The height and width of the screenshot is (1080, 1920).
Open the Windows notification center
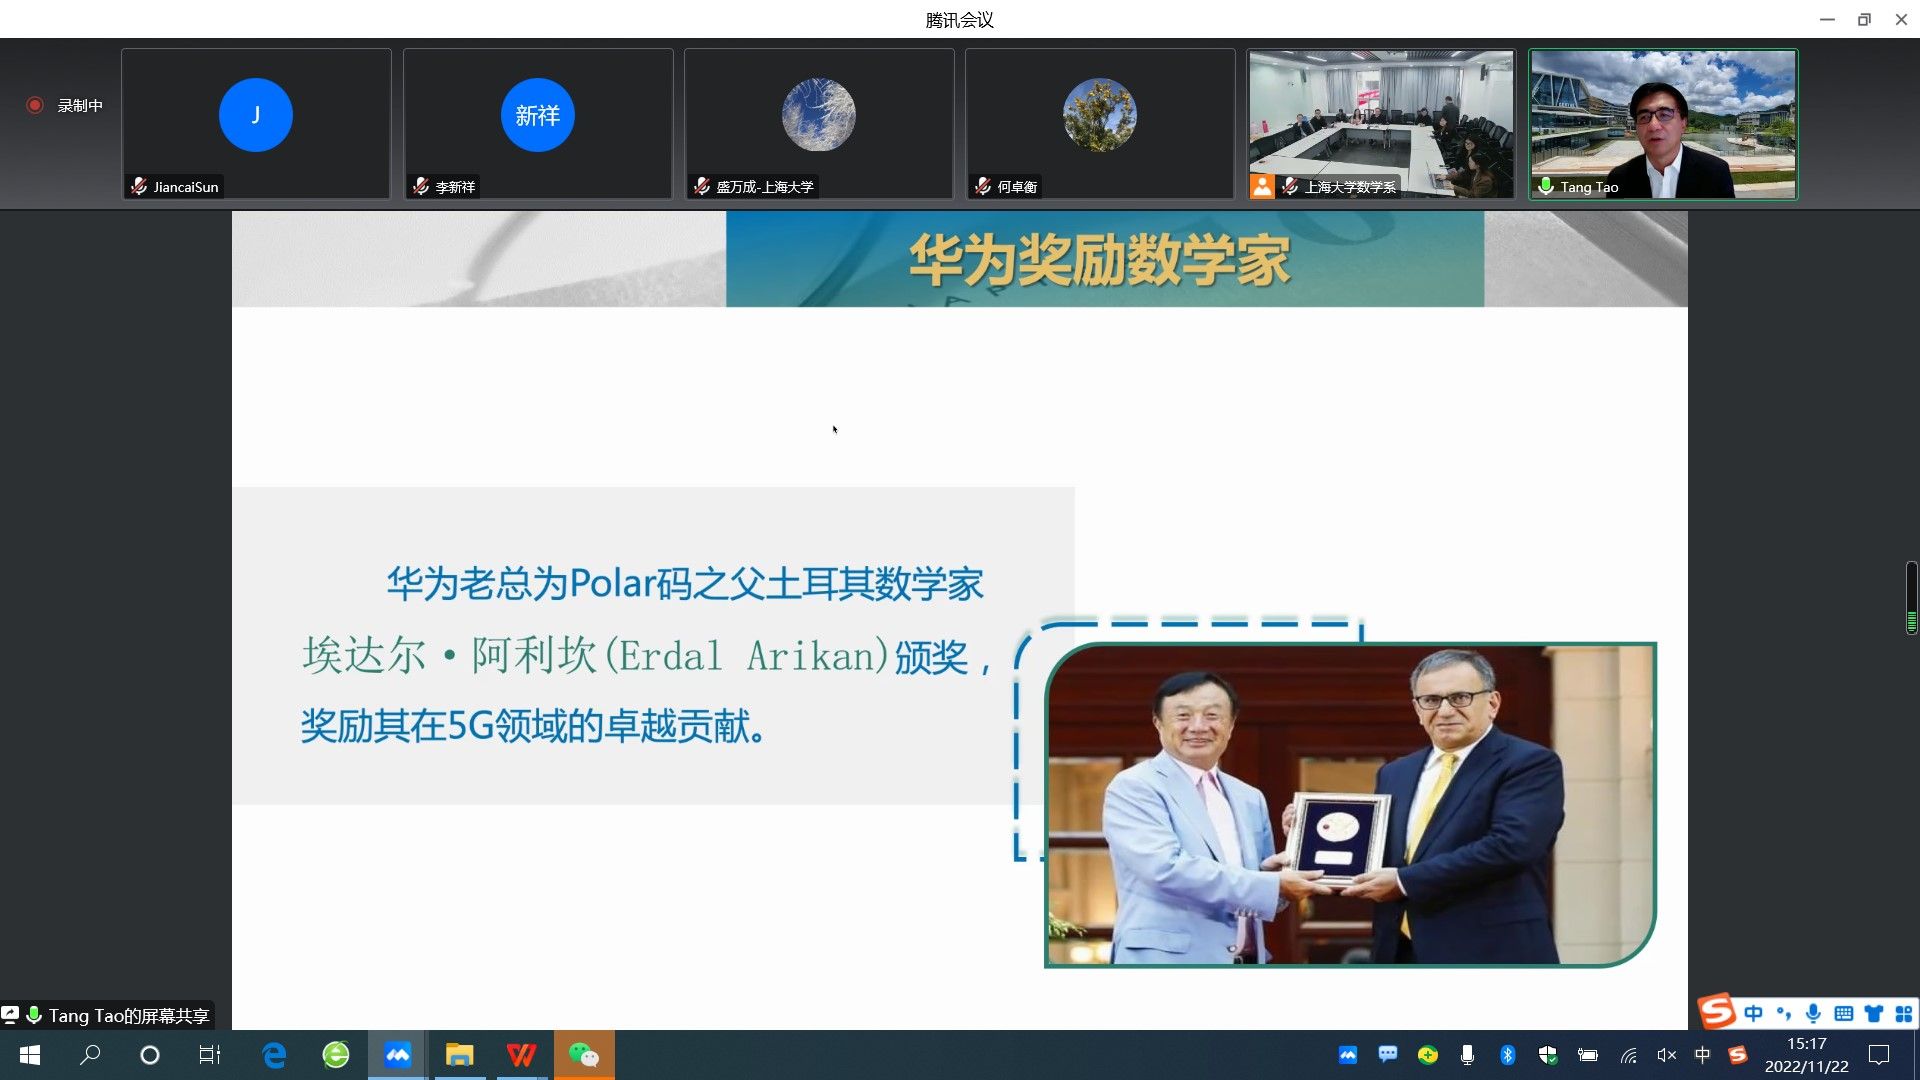pyautogui.click(x=1879, y=1055)
